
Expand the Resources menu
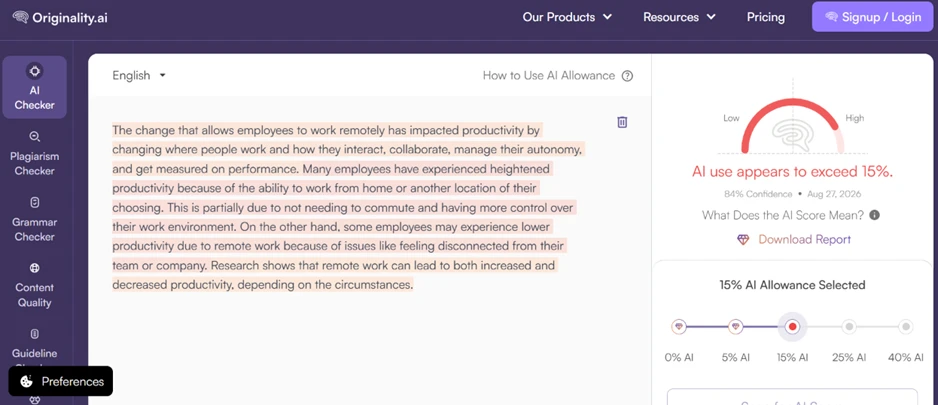(679, 17)
